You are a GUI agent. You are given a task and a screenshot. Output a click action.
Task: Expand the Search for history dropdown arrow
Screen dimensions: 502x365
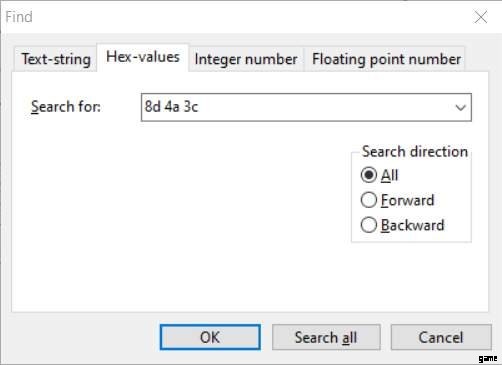click(x=460, y=108)
